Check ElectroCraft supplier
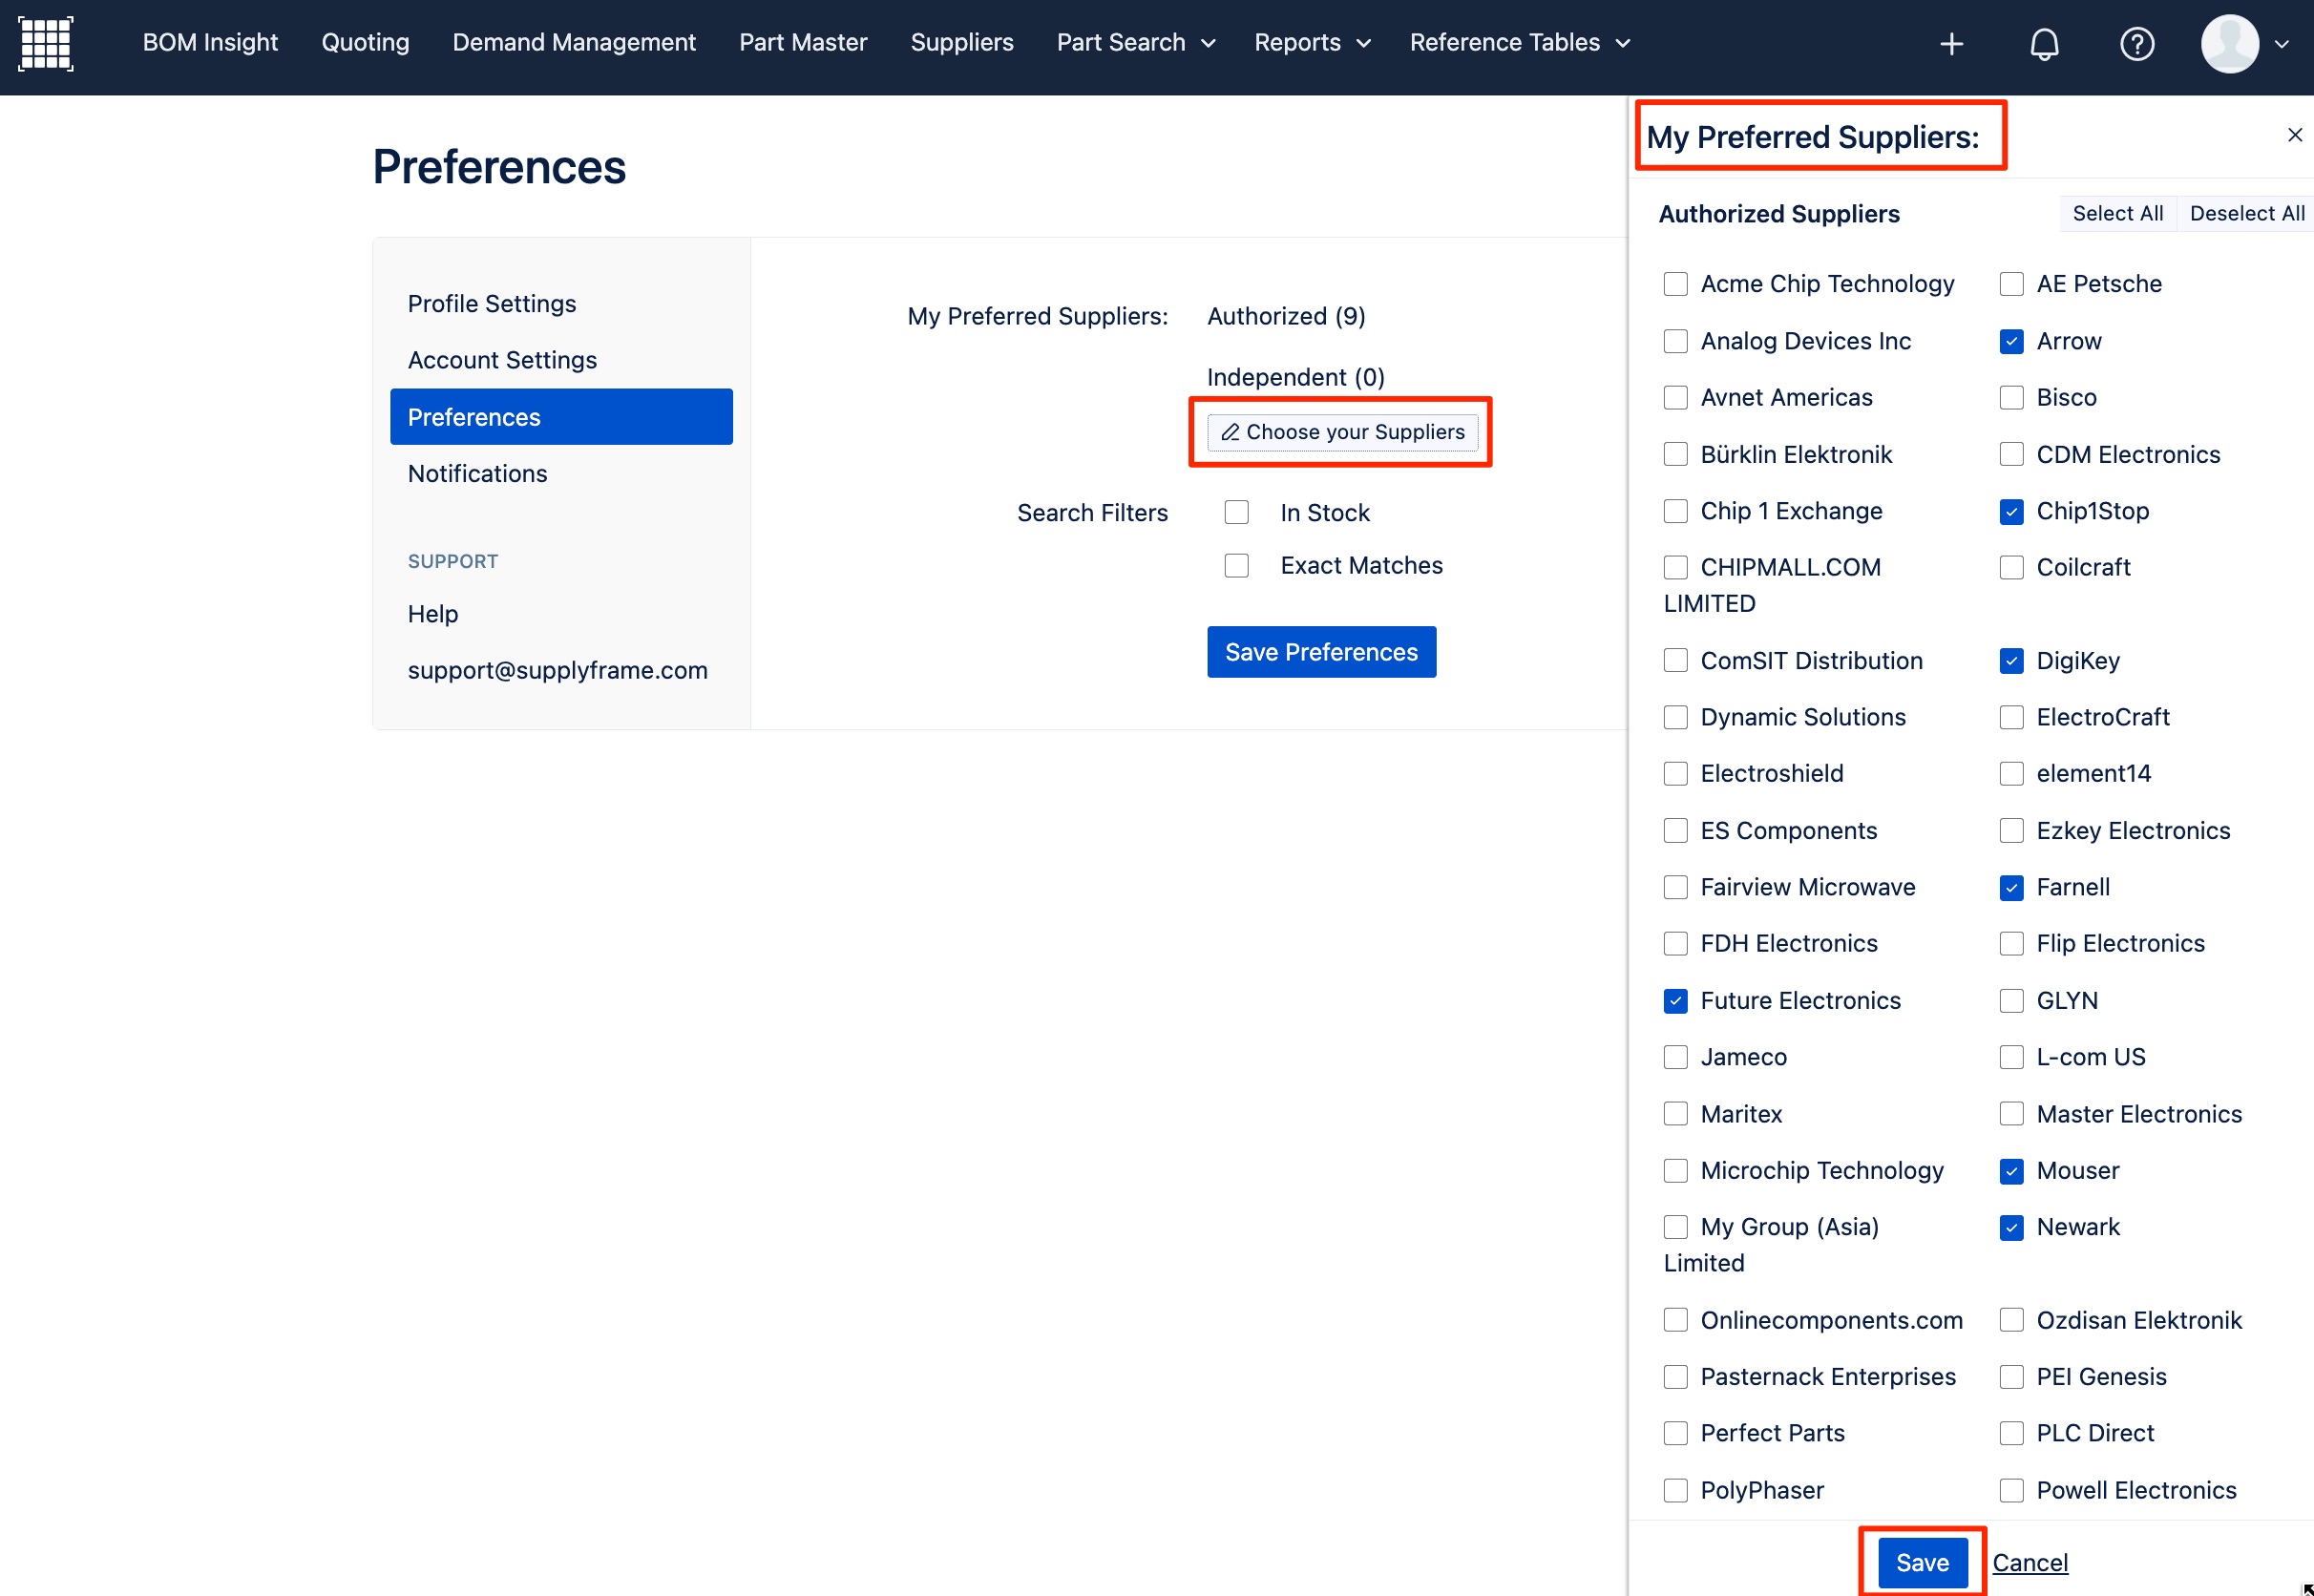The image size is (2314, 1596). [x=2011, y=718]
